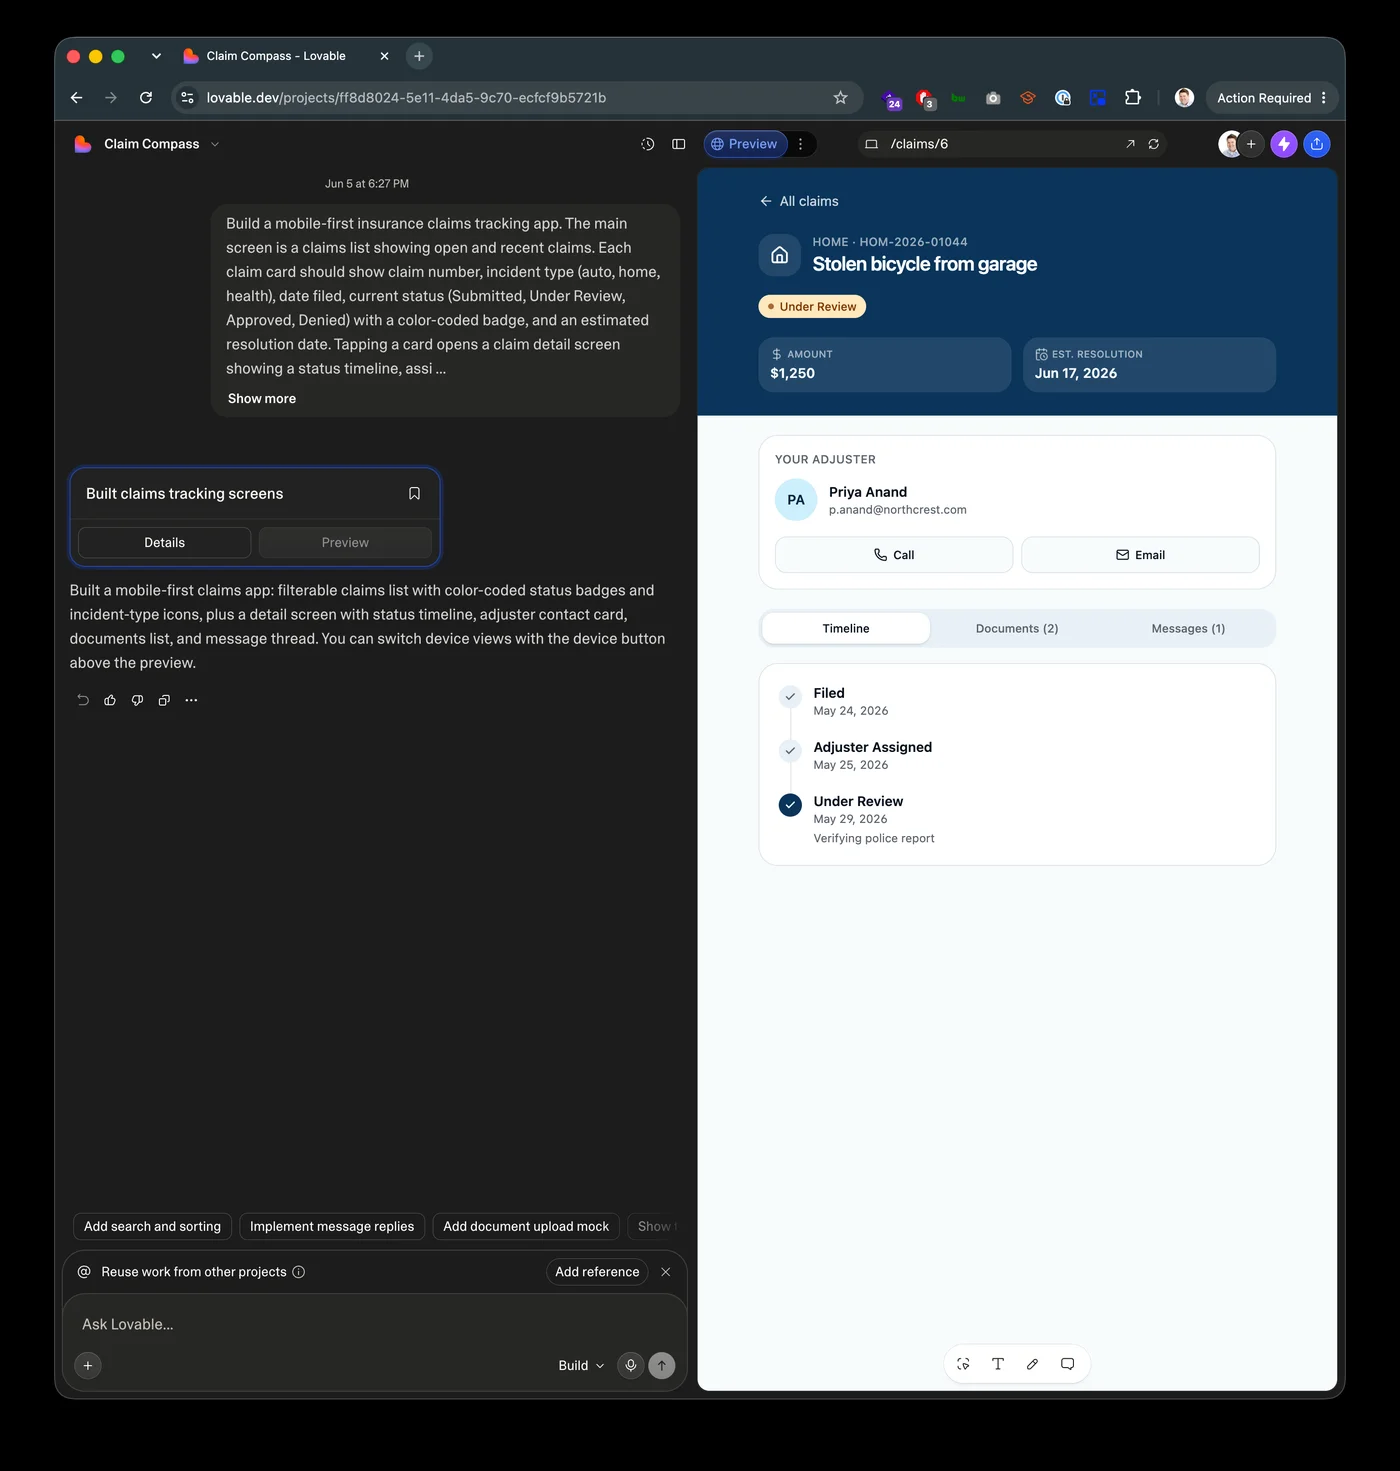Open the version history clock icon
Screen dimensions: 1400x1471
coord(648,144)
